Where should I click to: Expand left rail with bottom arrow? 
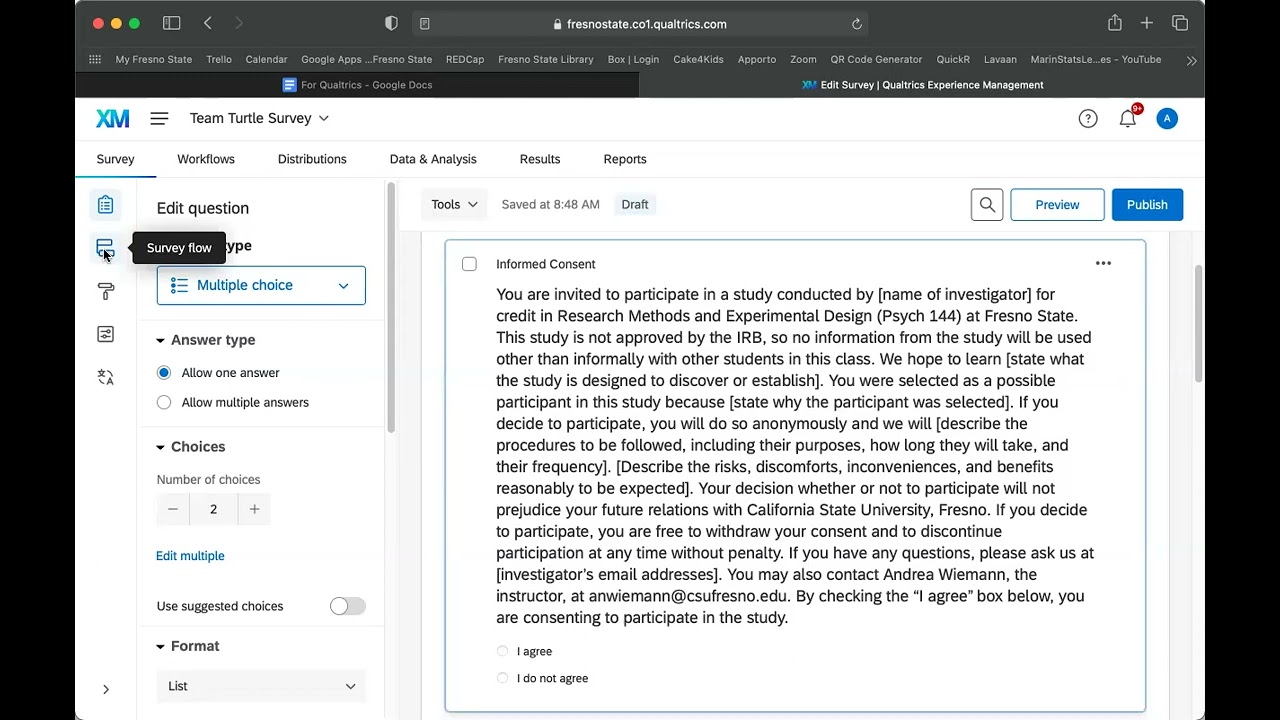click(x=106, y=689)
